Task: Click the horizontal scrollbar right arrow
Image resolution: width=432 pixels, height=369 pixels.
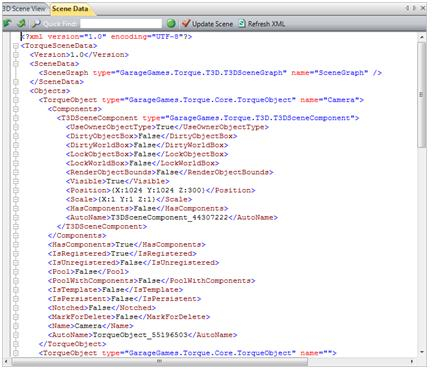Action: 412,361
